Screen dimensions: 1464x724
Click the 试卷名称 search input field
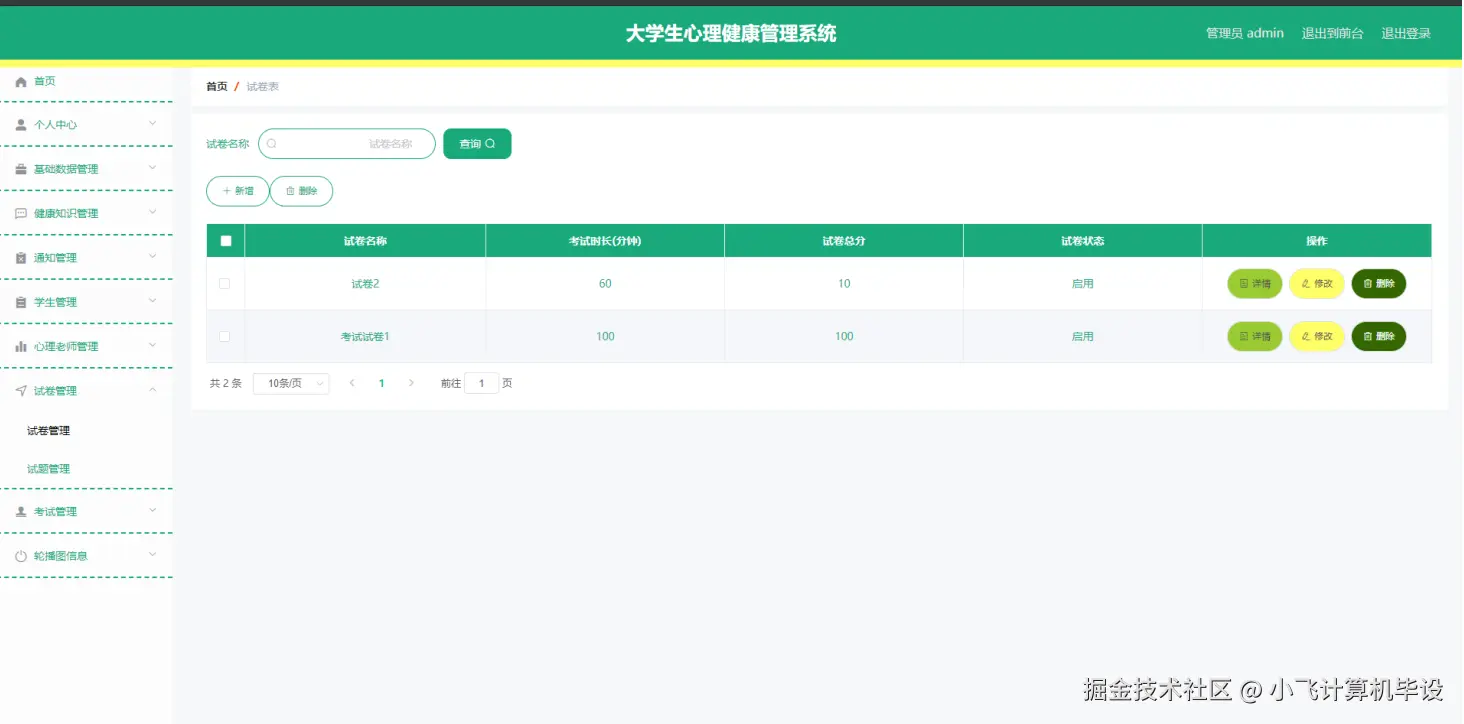coord(347,144)
